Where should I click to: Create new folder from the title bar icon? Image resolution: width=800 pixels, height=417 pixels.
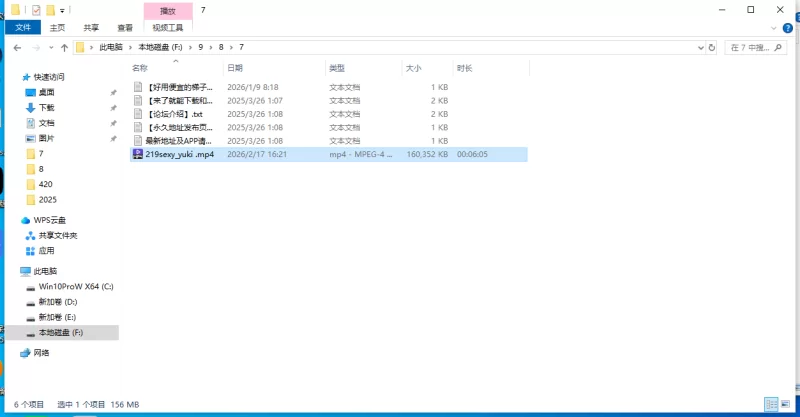50,10
